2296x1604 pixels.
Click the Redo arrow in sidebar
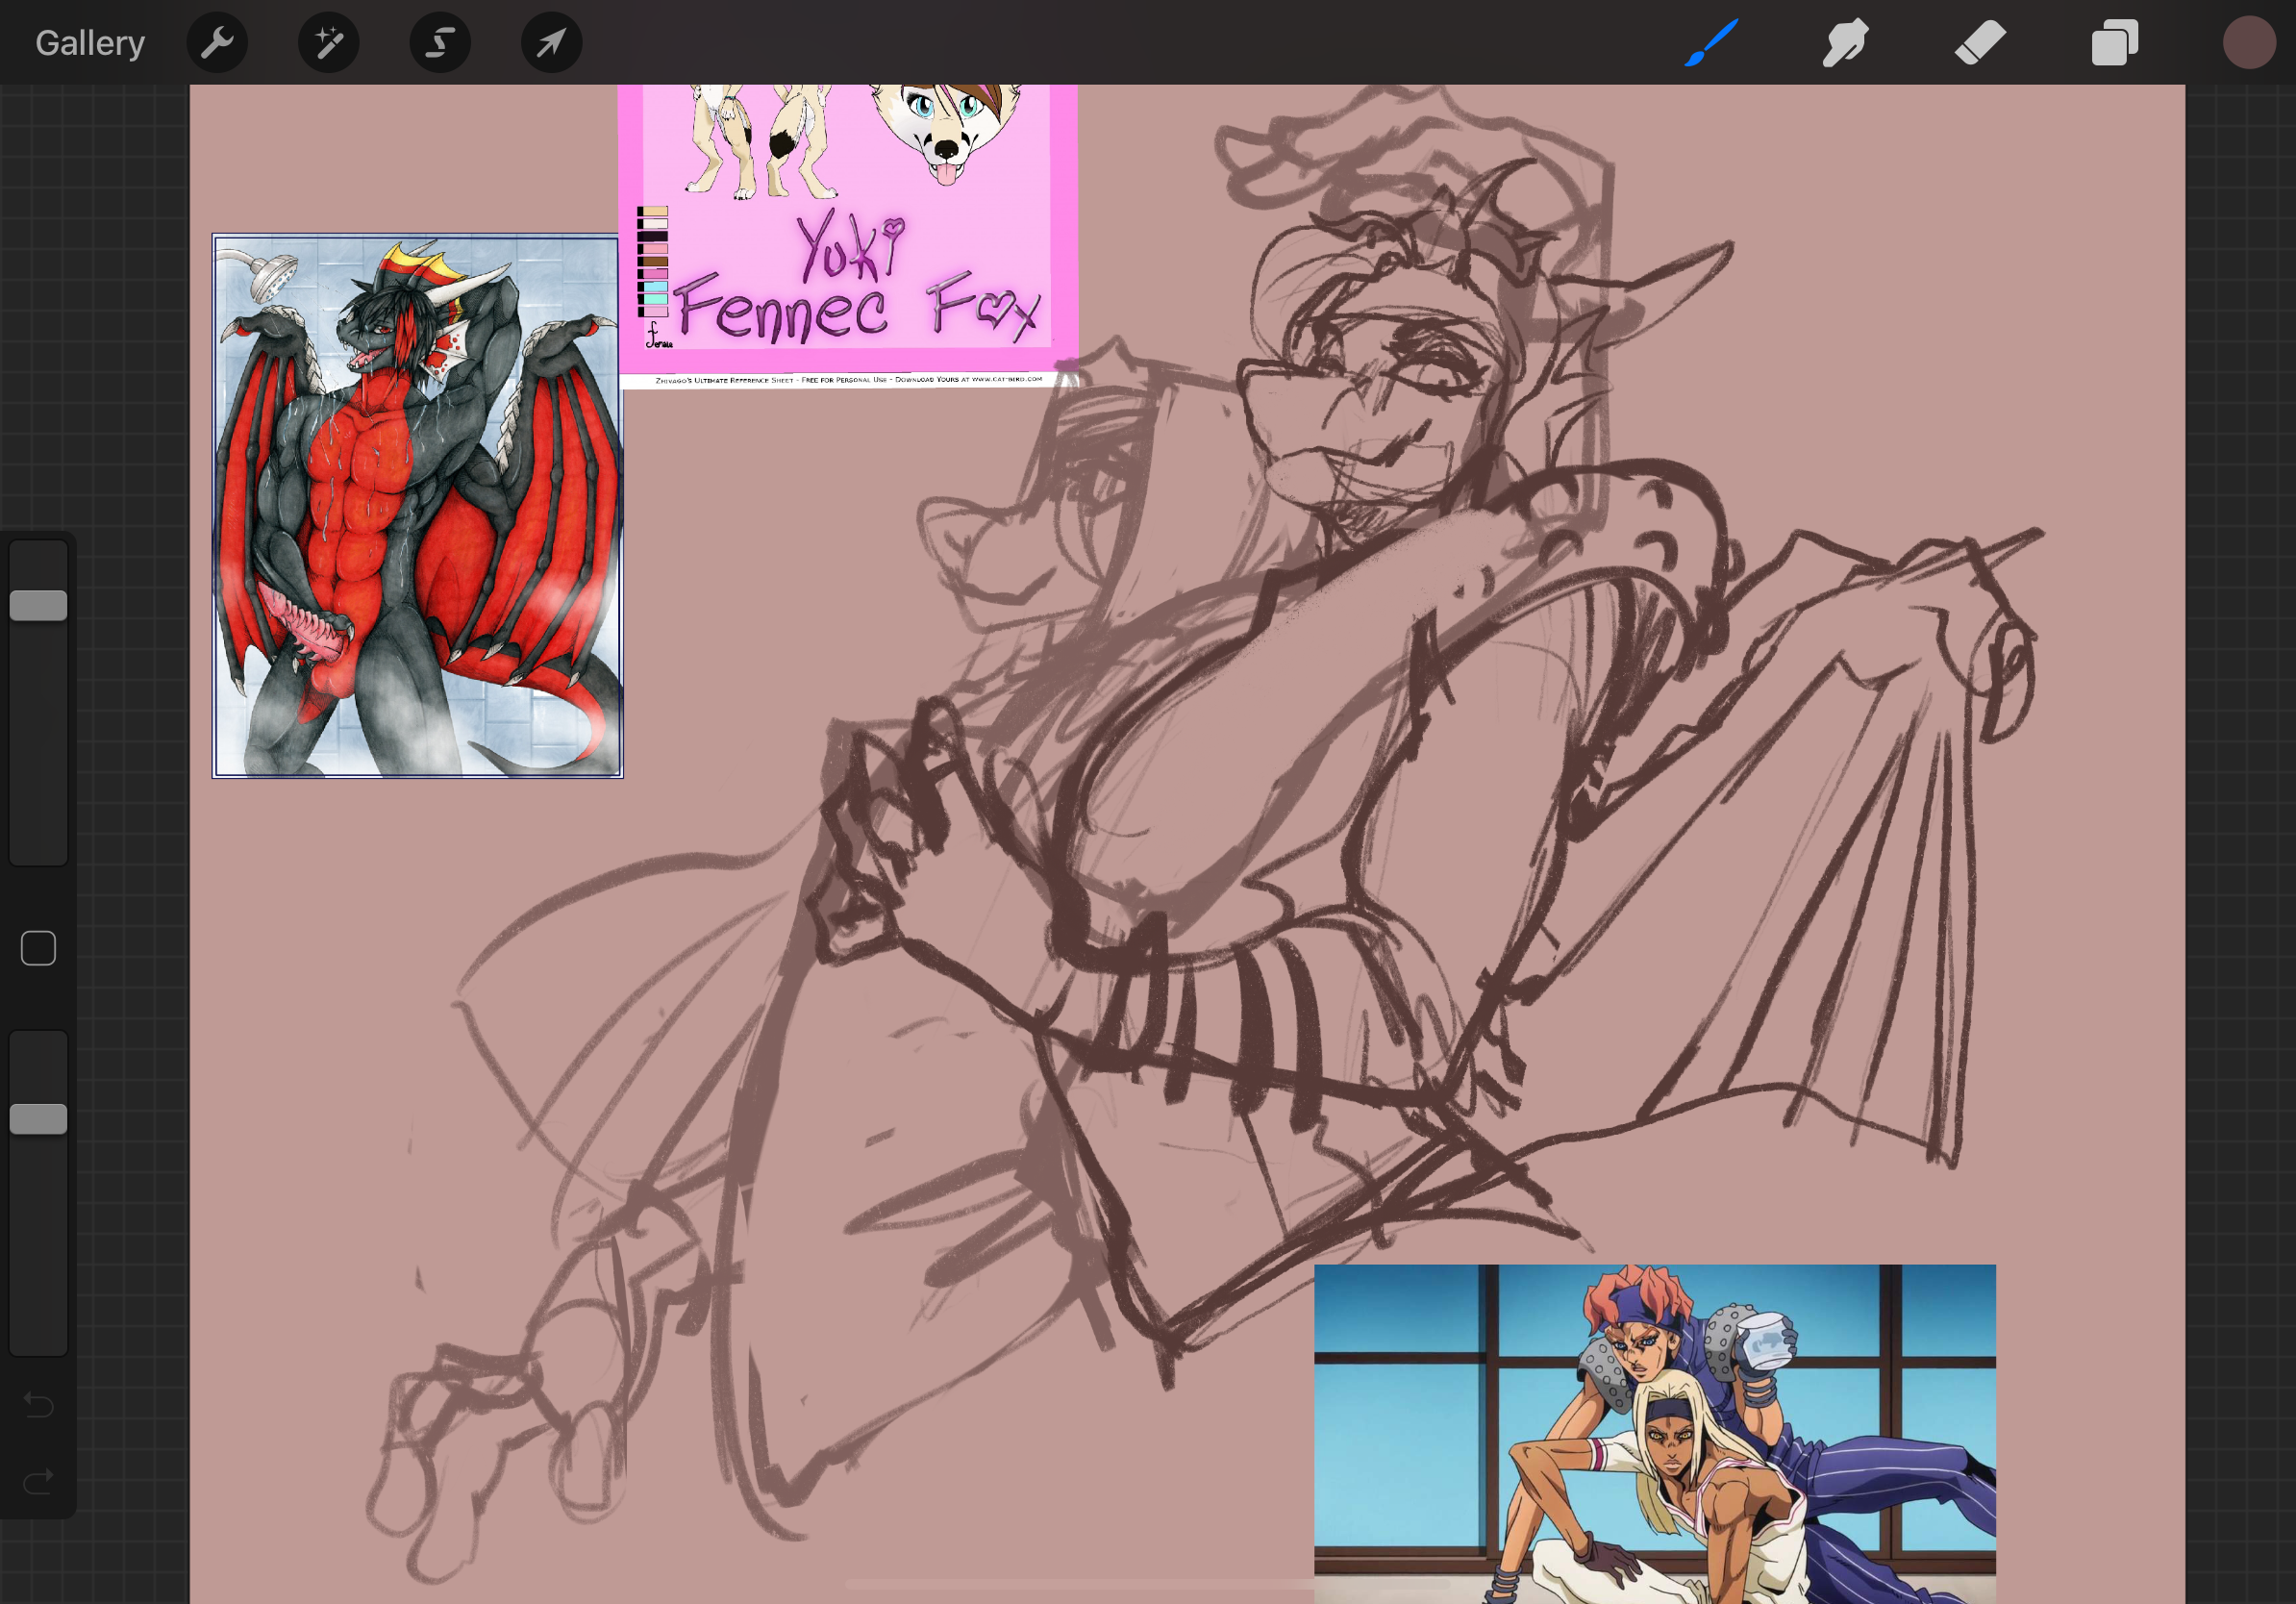[38, 1480]
